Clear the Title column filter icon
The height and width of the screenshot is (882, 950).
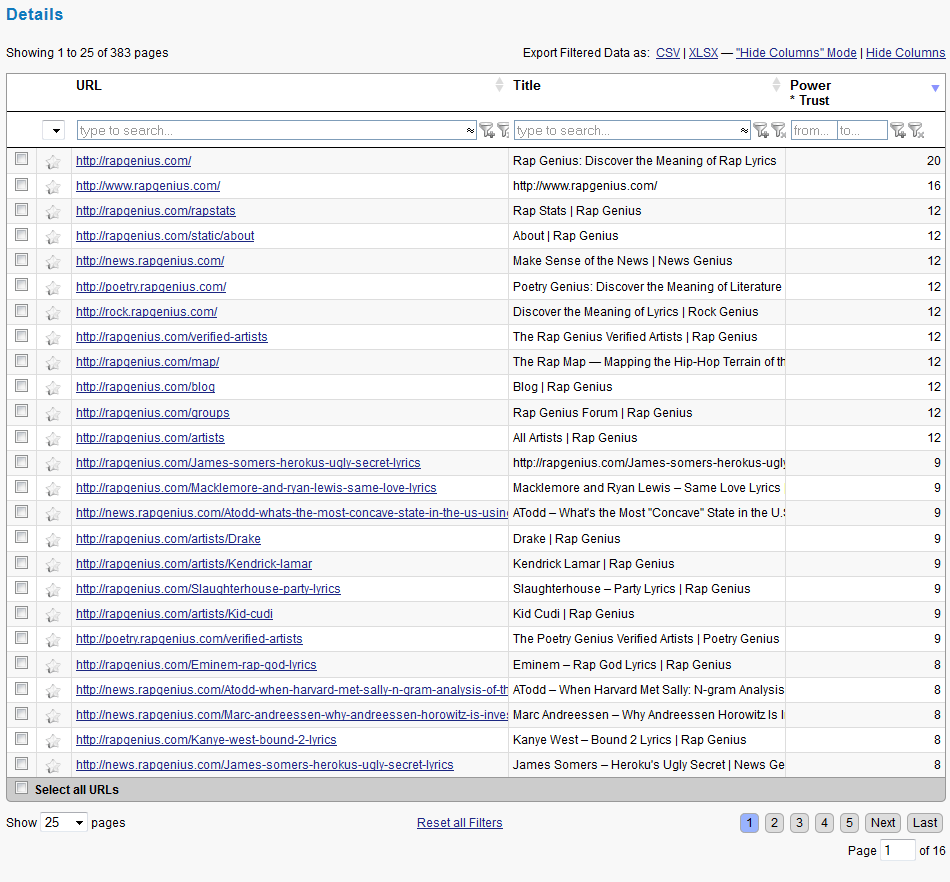click(x=779, y=130)
